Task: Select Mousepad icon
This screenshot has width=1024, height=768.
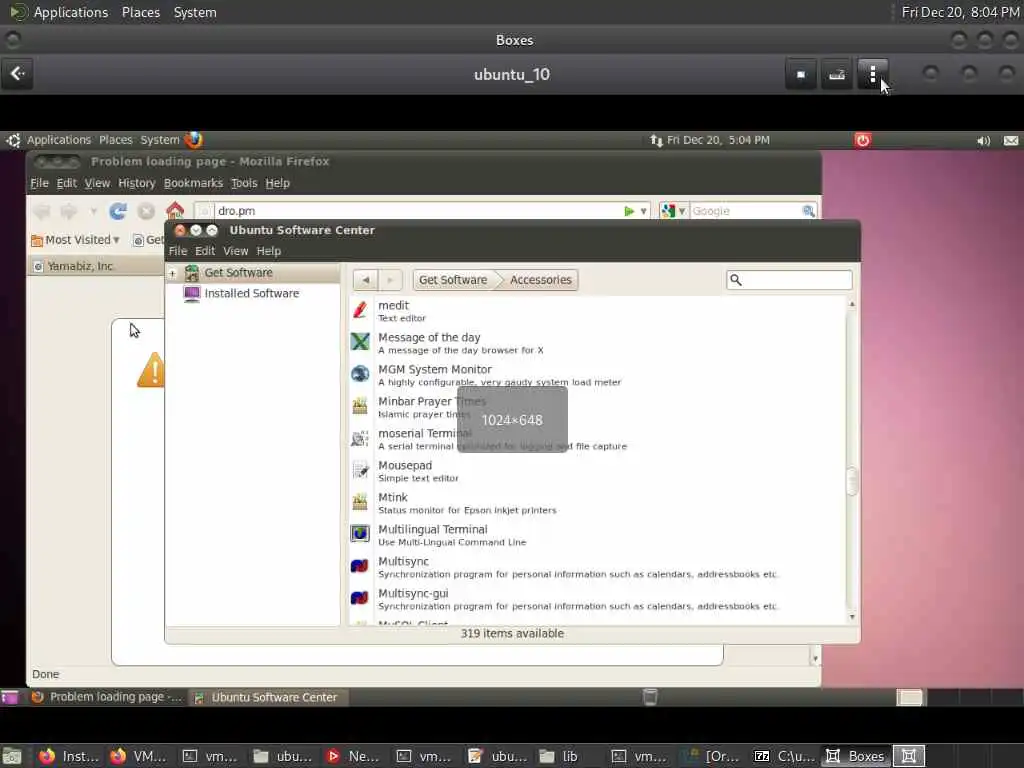Action: click(360, 470)
